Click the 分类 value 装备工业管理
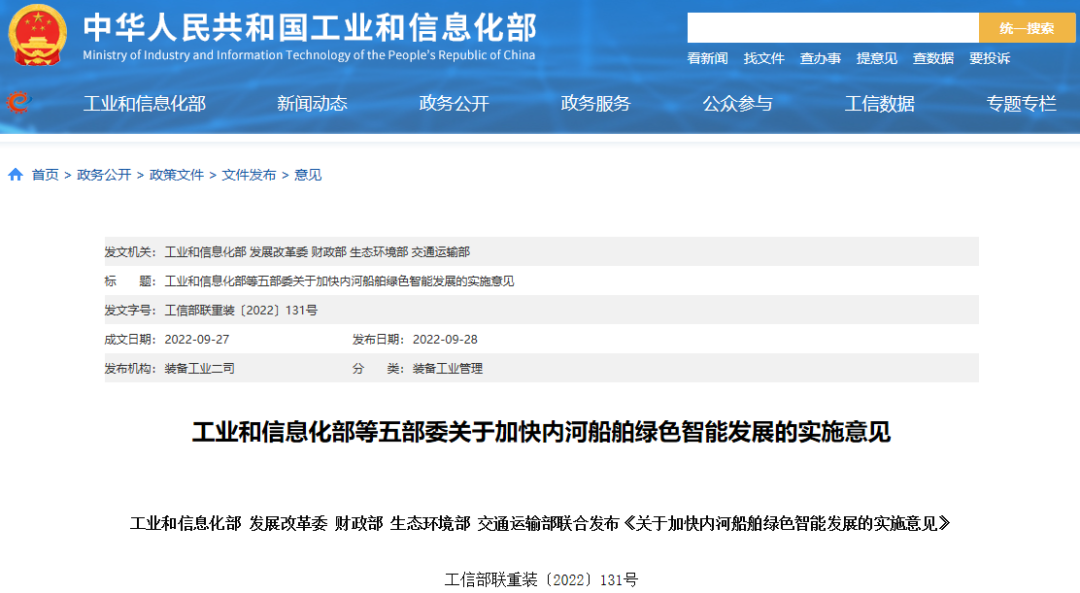 pos(447,368)
